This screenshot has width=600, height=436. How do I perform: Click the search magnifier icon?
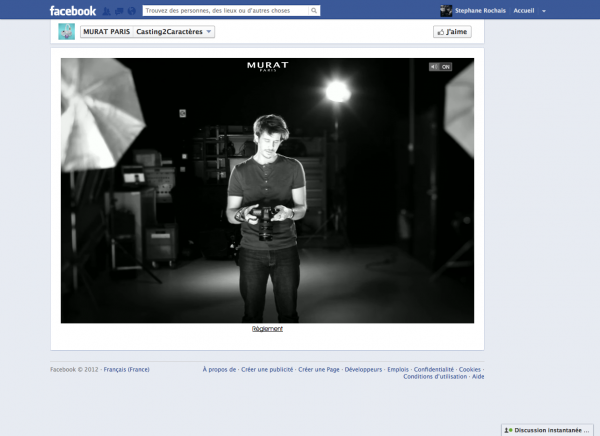[x=314, y=11]
